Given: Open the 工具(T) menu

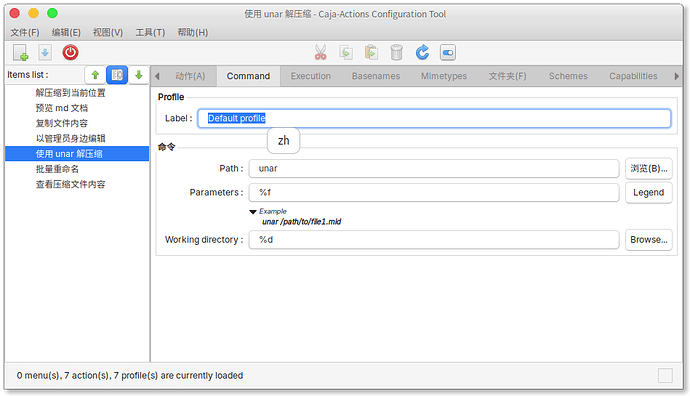Looking at the screenshot, I should tap(150, 33).
